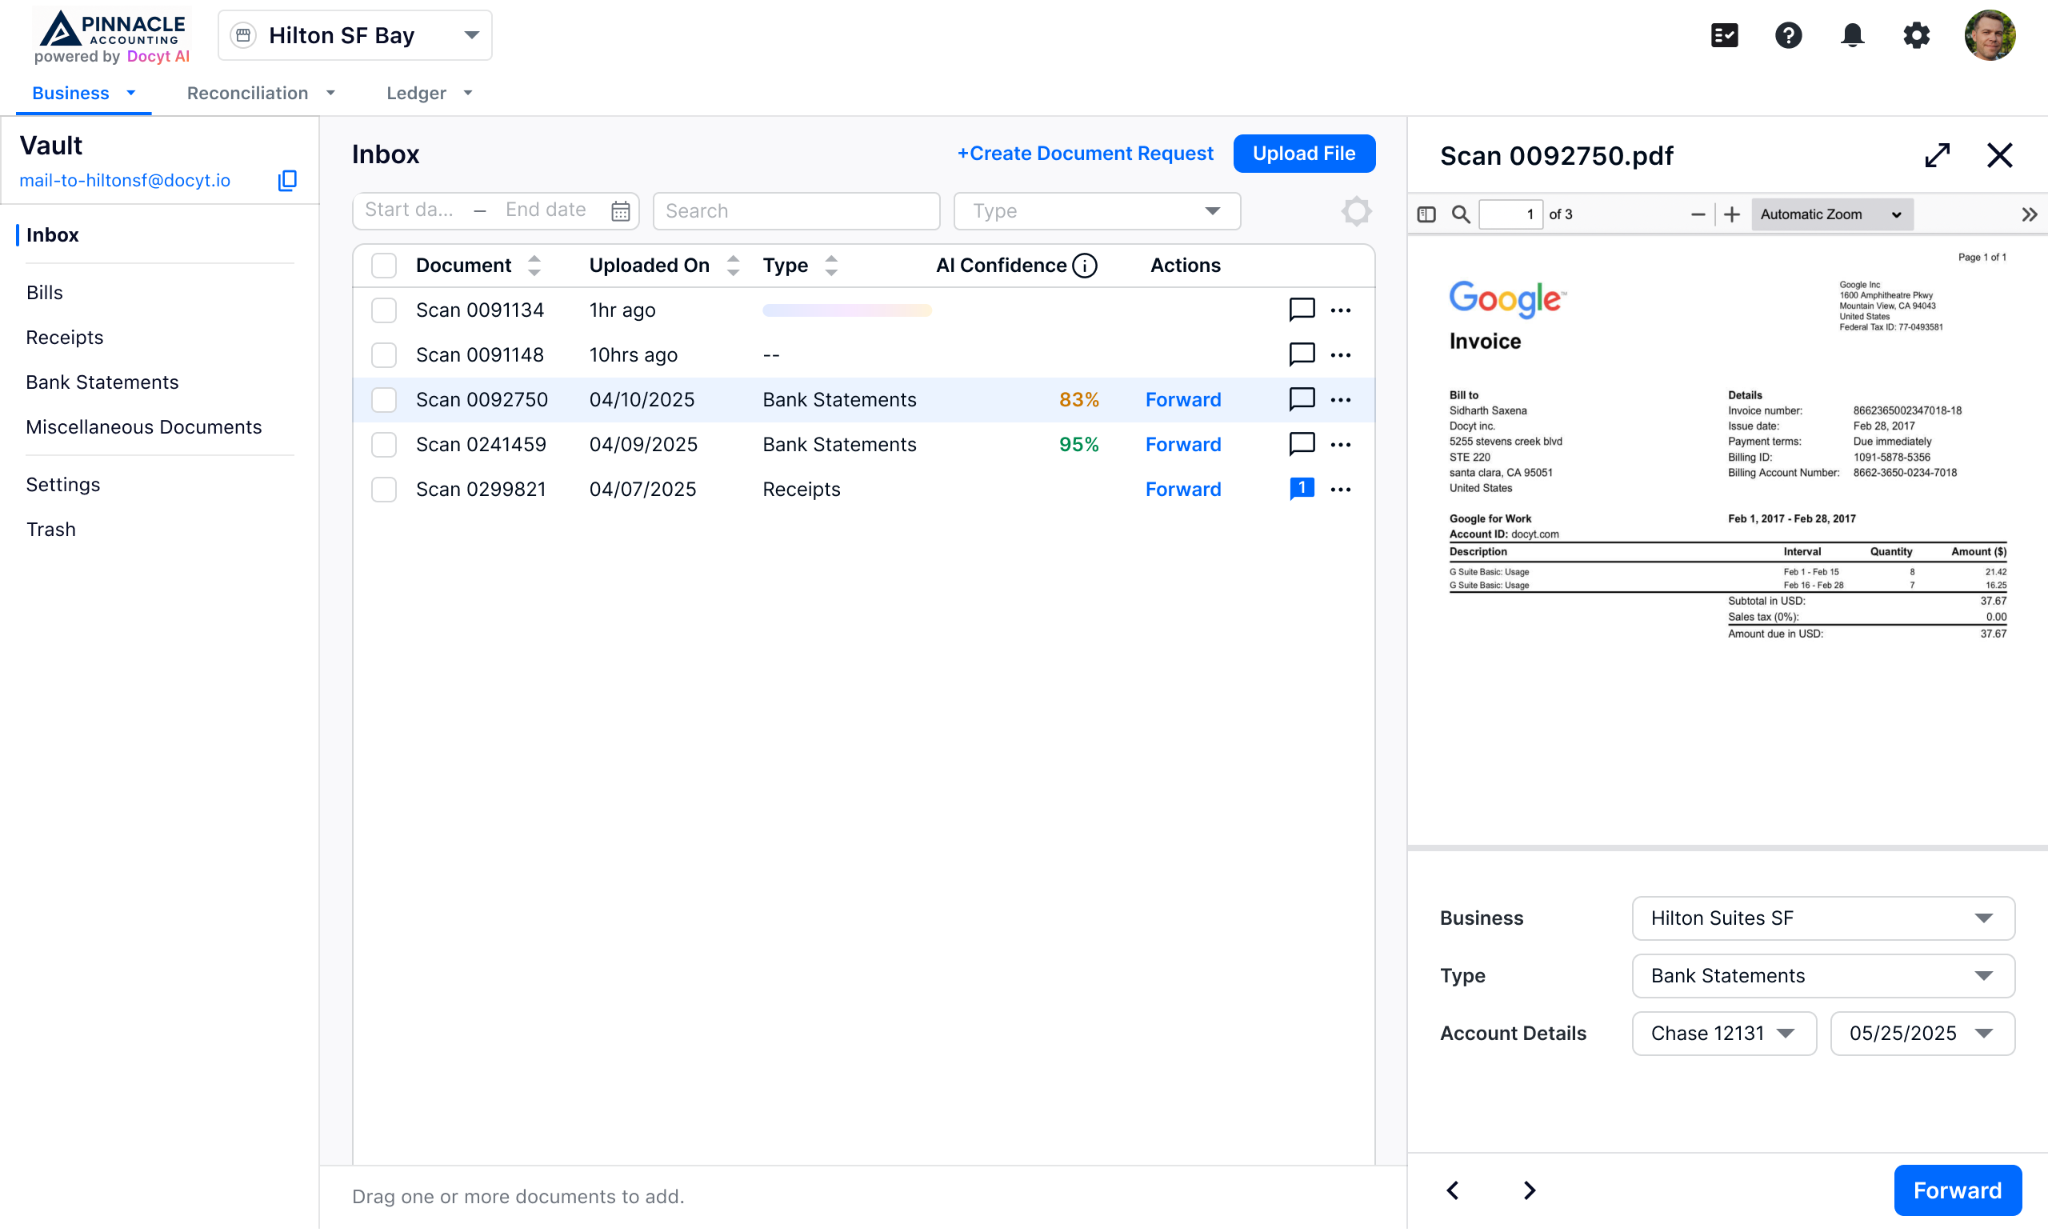Expand the document preview to full screen

coord(1938,155)
